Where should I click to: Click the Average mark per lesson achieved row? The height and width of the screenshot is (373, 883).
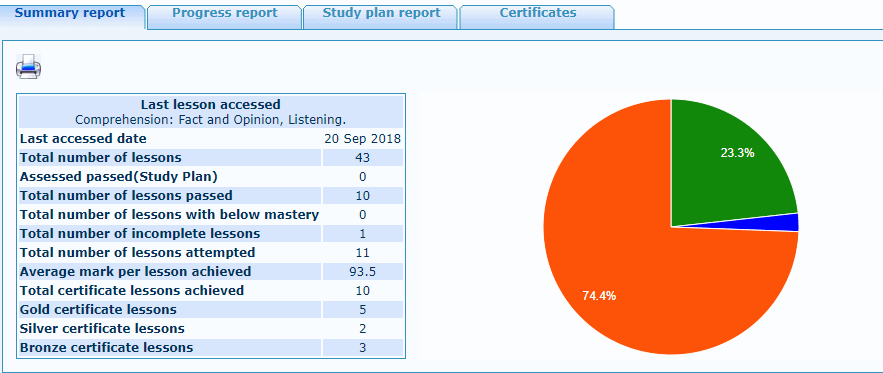(x=211, y=272)
